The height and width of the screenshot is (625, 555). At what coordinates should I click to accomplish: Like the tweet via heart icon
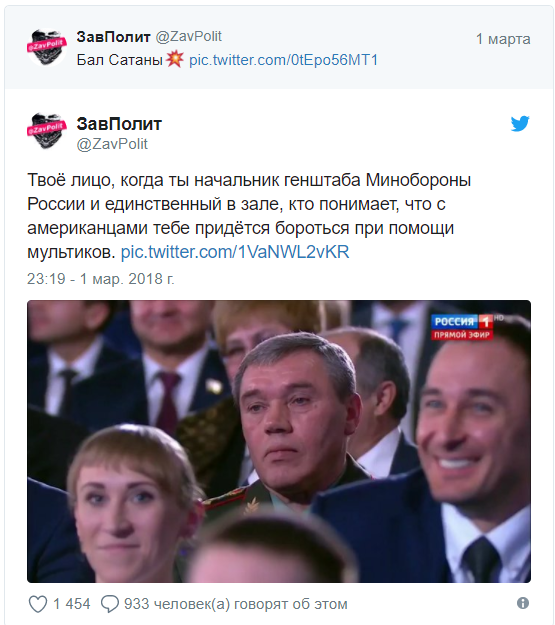(38, 604)
